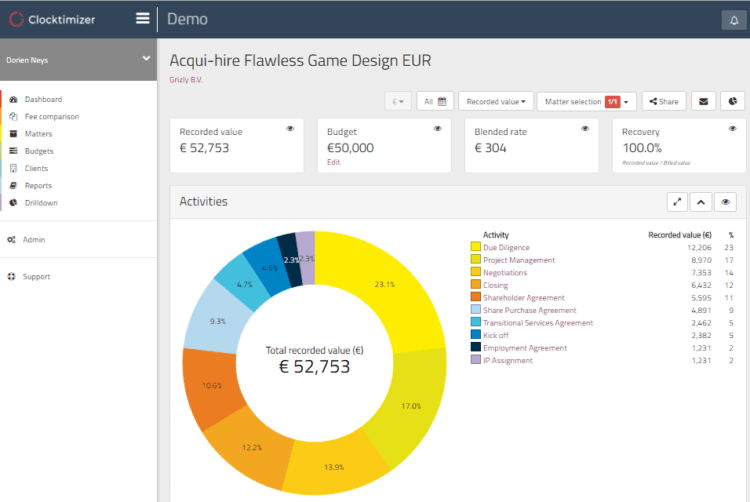
Task: Open the pie chart icon button
Action: coord(732,101)
